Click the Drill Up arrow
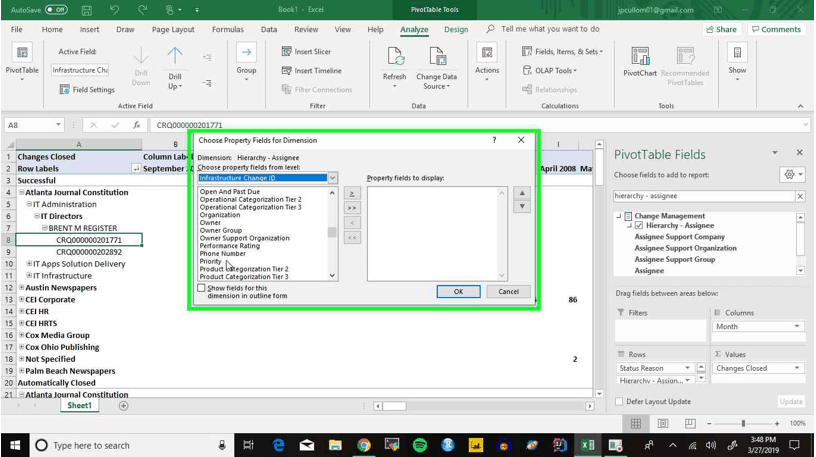 click(175, 56)
